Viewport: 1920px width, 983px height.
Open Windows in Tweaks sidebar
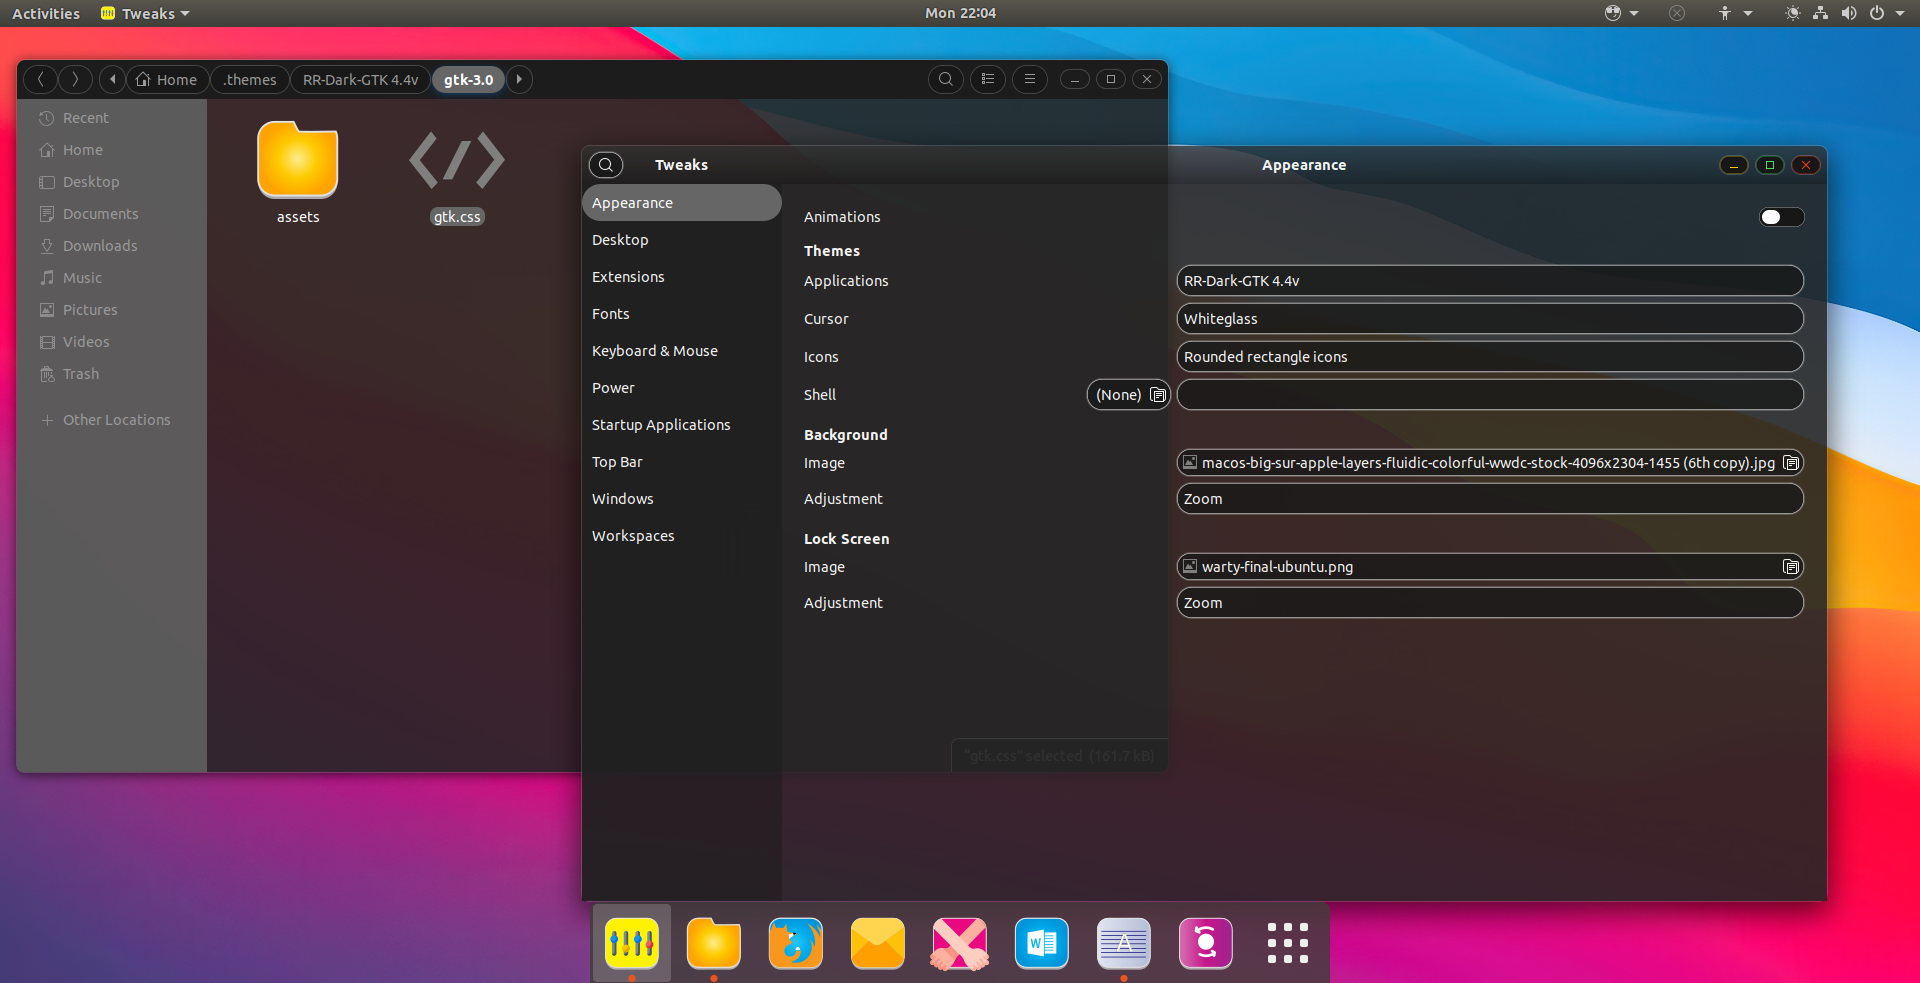(x=682, y=499)
